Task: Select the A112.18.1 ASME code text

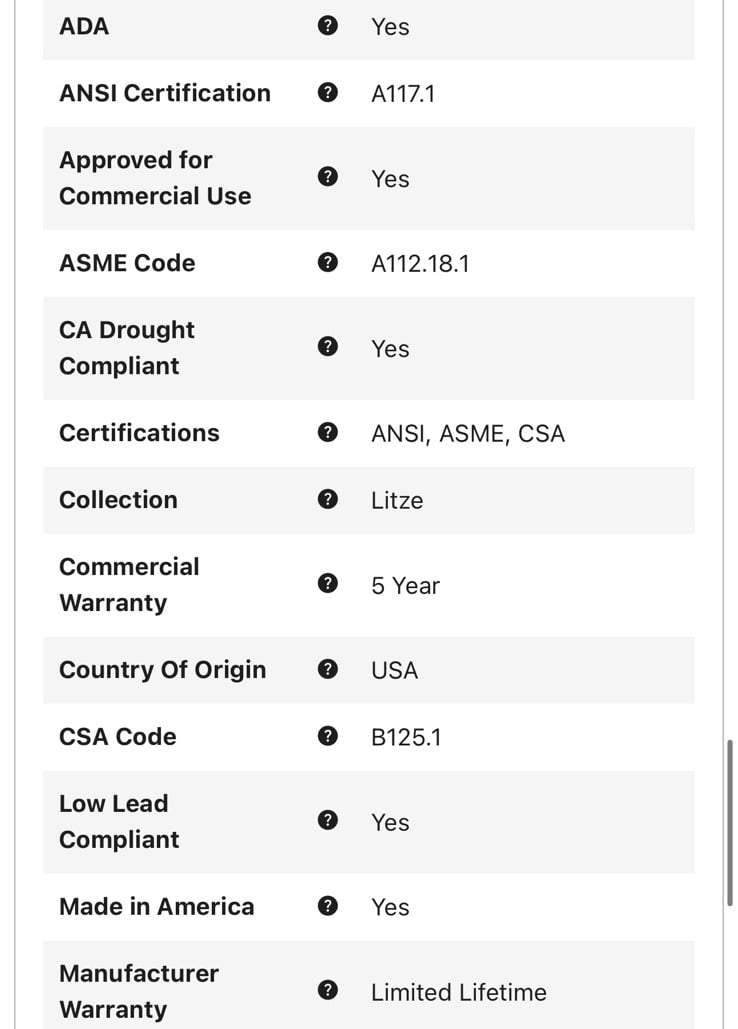Action: (420, 264)
